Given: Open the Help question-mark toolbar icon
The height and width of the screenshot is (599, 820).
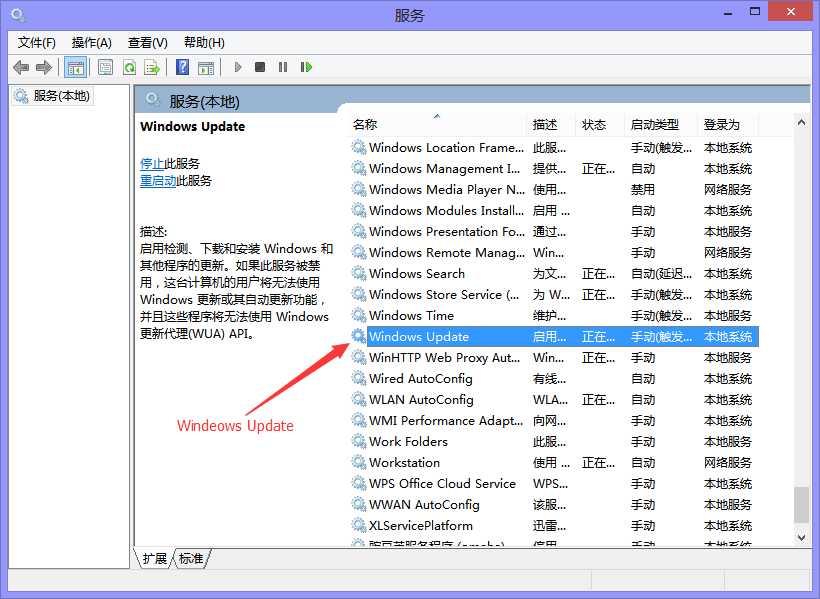Looking at the screenshot, I should pyautogui.click(x=183, y=67).
